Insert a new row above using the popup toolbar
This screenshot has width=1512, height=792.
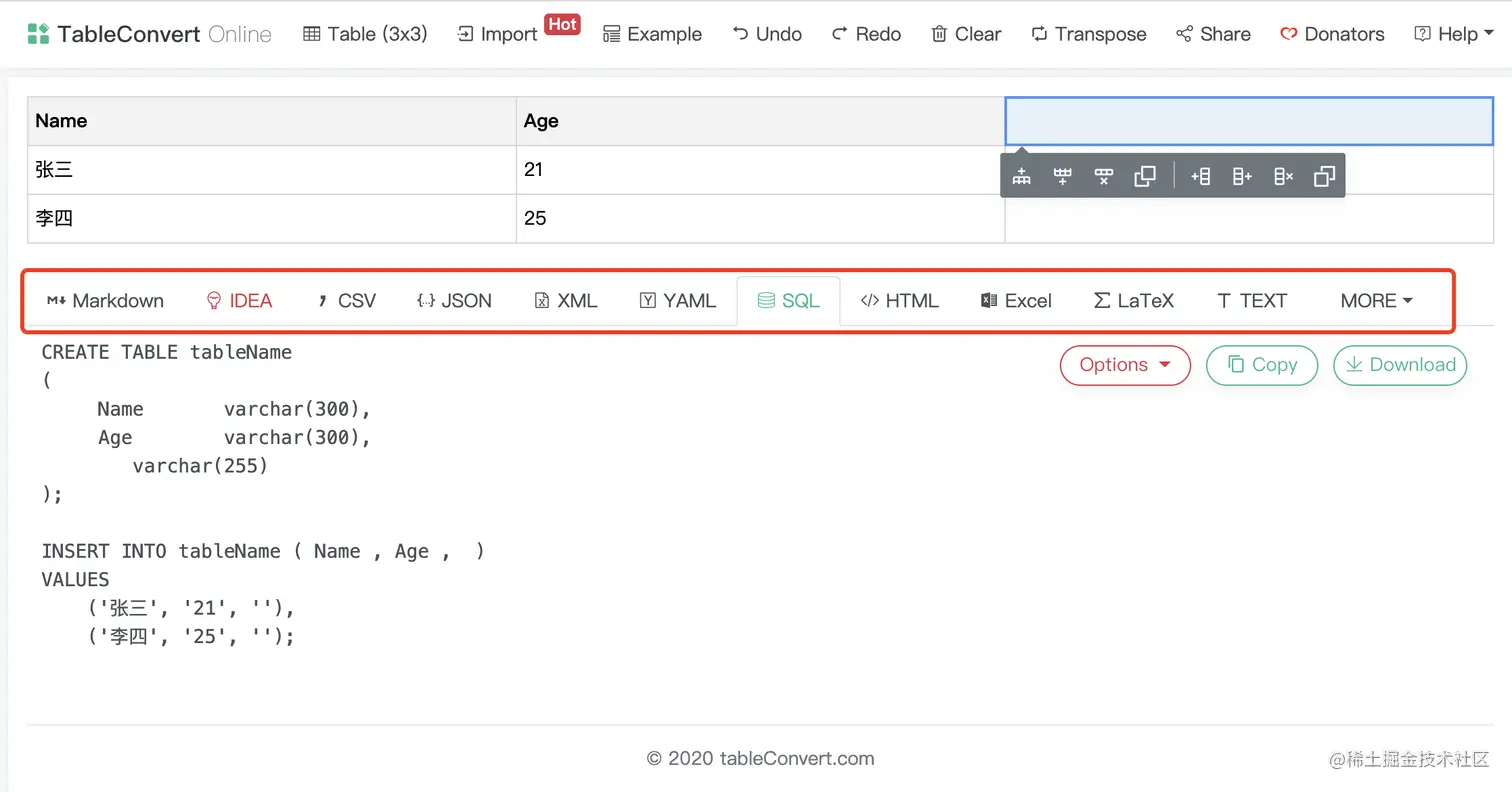(1022, 175)
